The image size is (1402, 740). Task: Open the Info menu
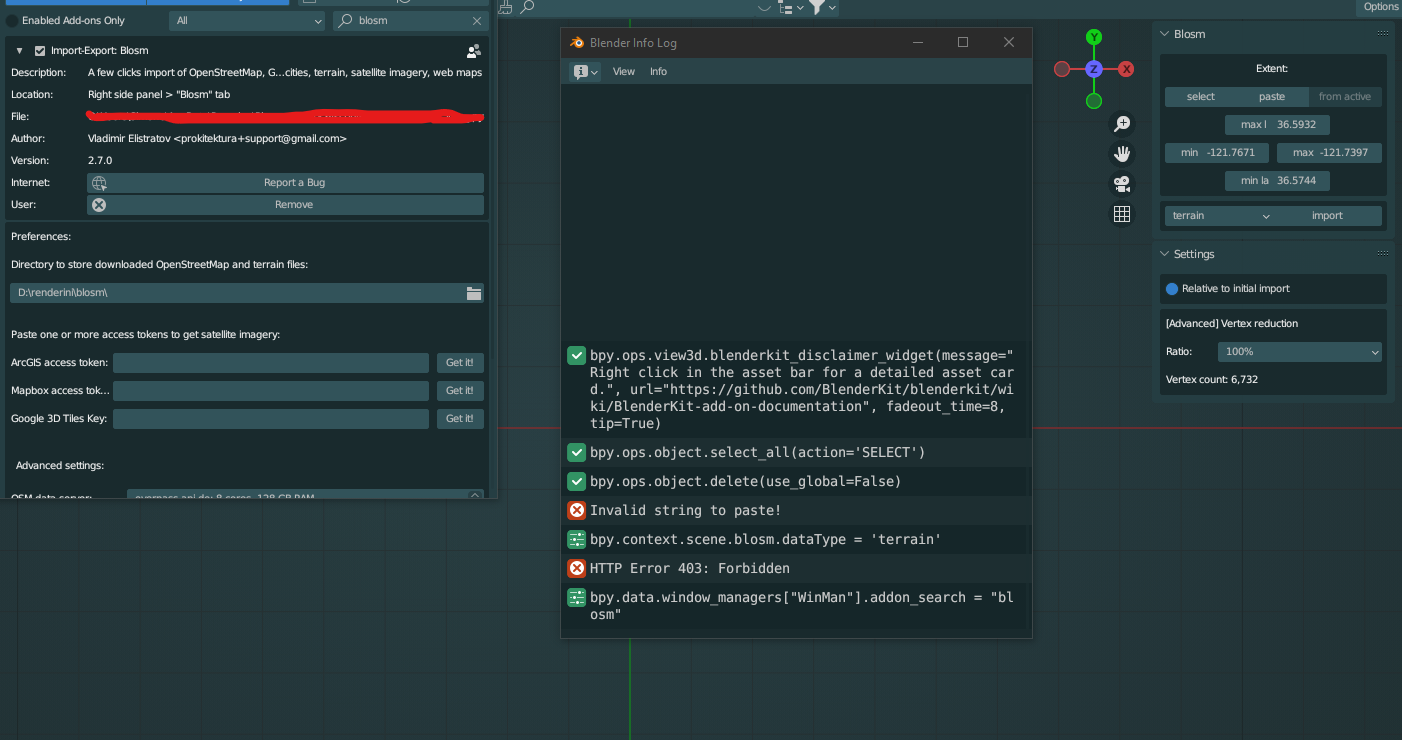click(x=658, y=71)
